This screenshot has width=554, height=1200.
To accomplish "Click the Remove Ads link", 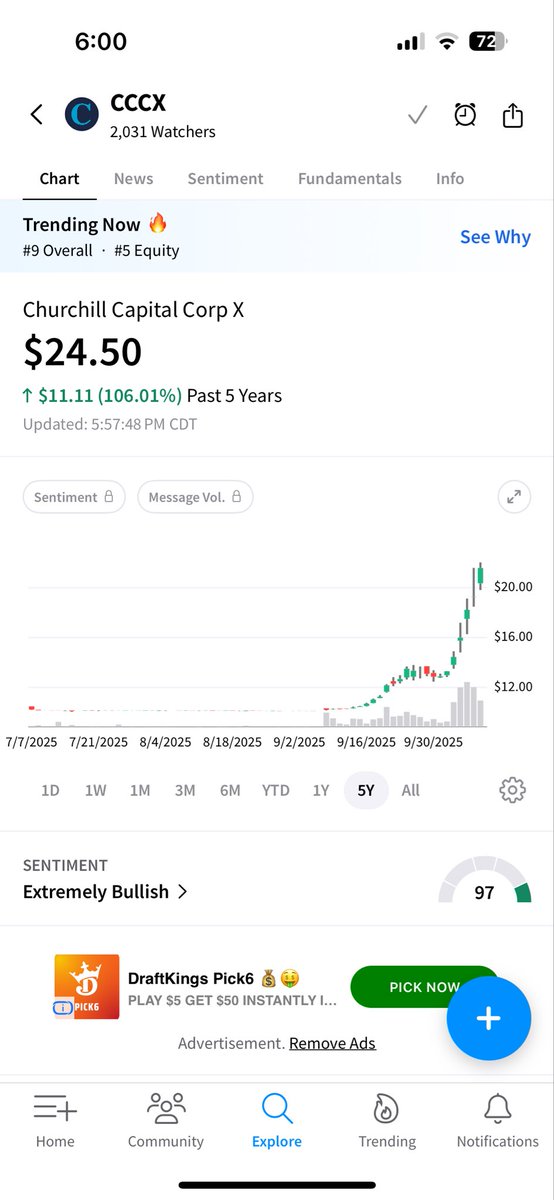I will coord(332,1043).
